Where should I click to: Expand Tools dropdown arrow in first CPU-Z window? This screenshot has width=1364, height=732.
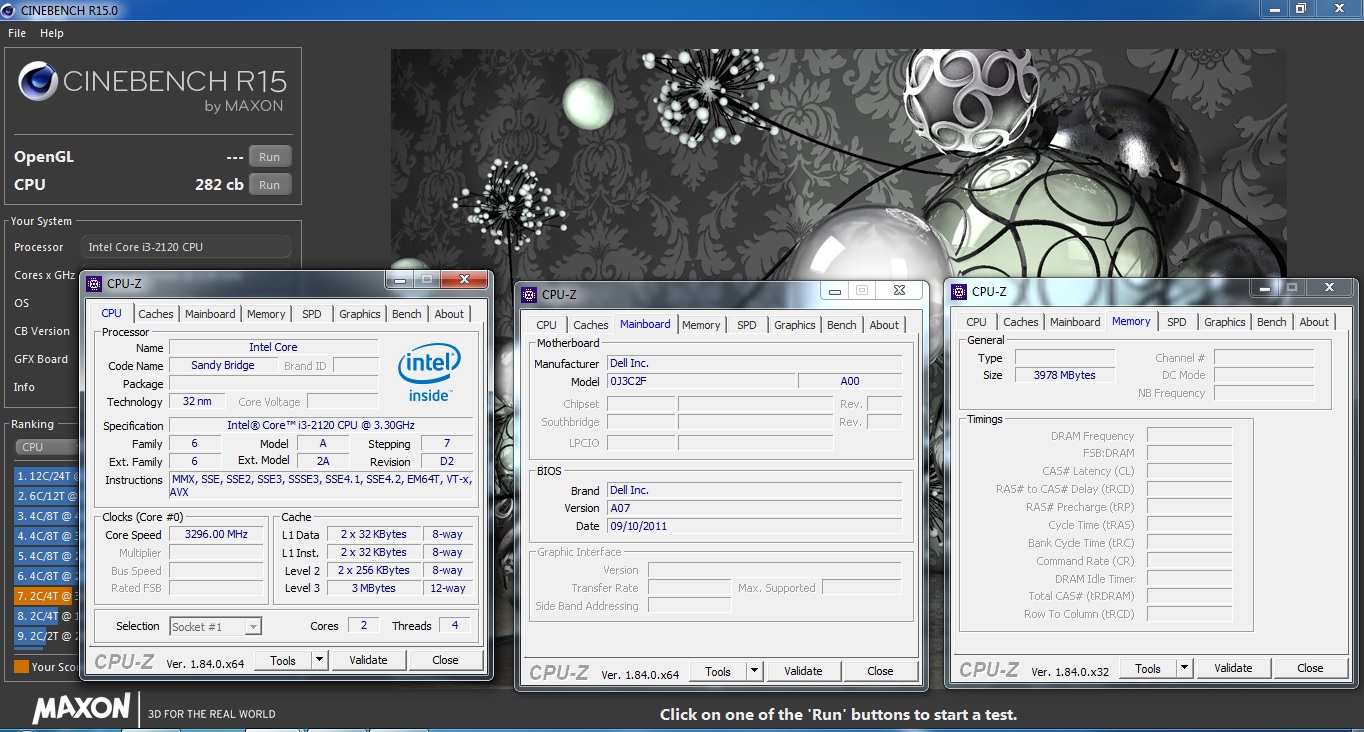click(x=319, y=660)
